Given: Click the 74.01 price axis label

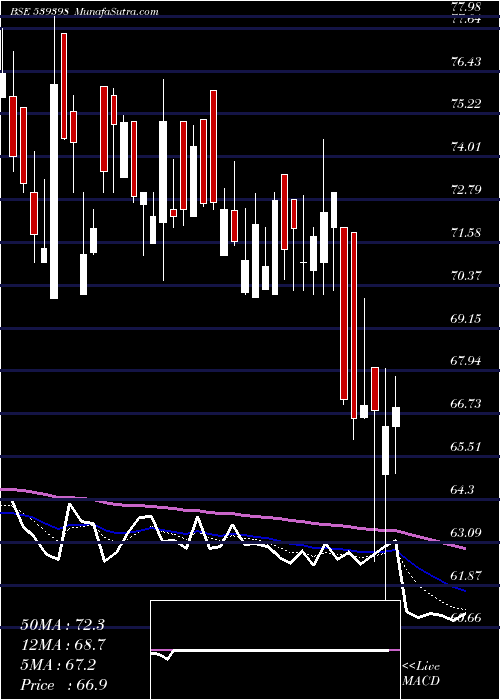Looking at the screenshot, I should pyautogui.click(x=466, y=147).
